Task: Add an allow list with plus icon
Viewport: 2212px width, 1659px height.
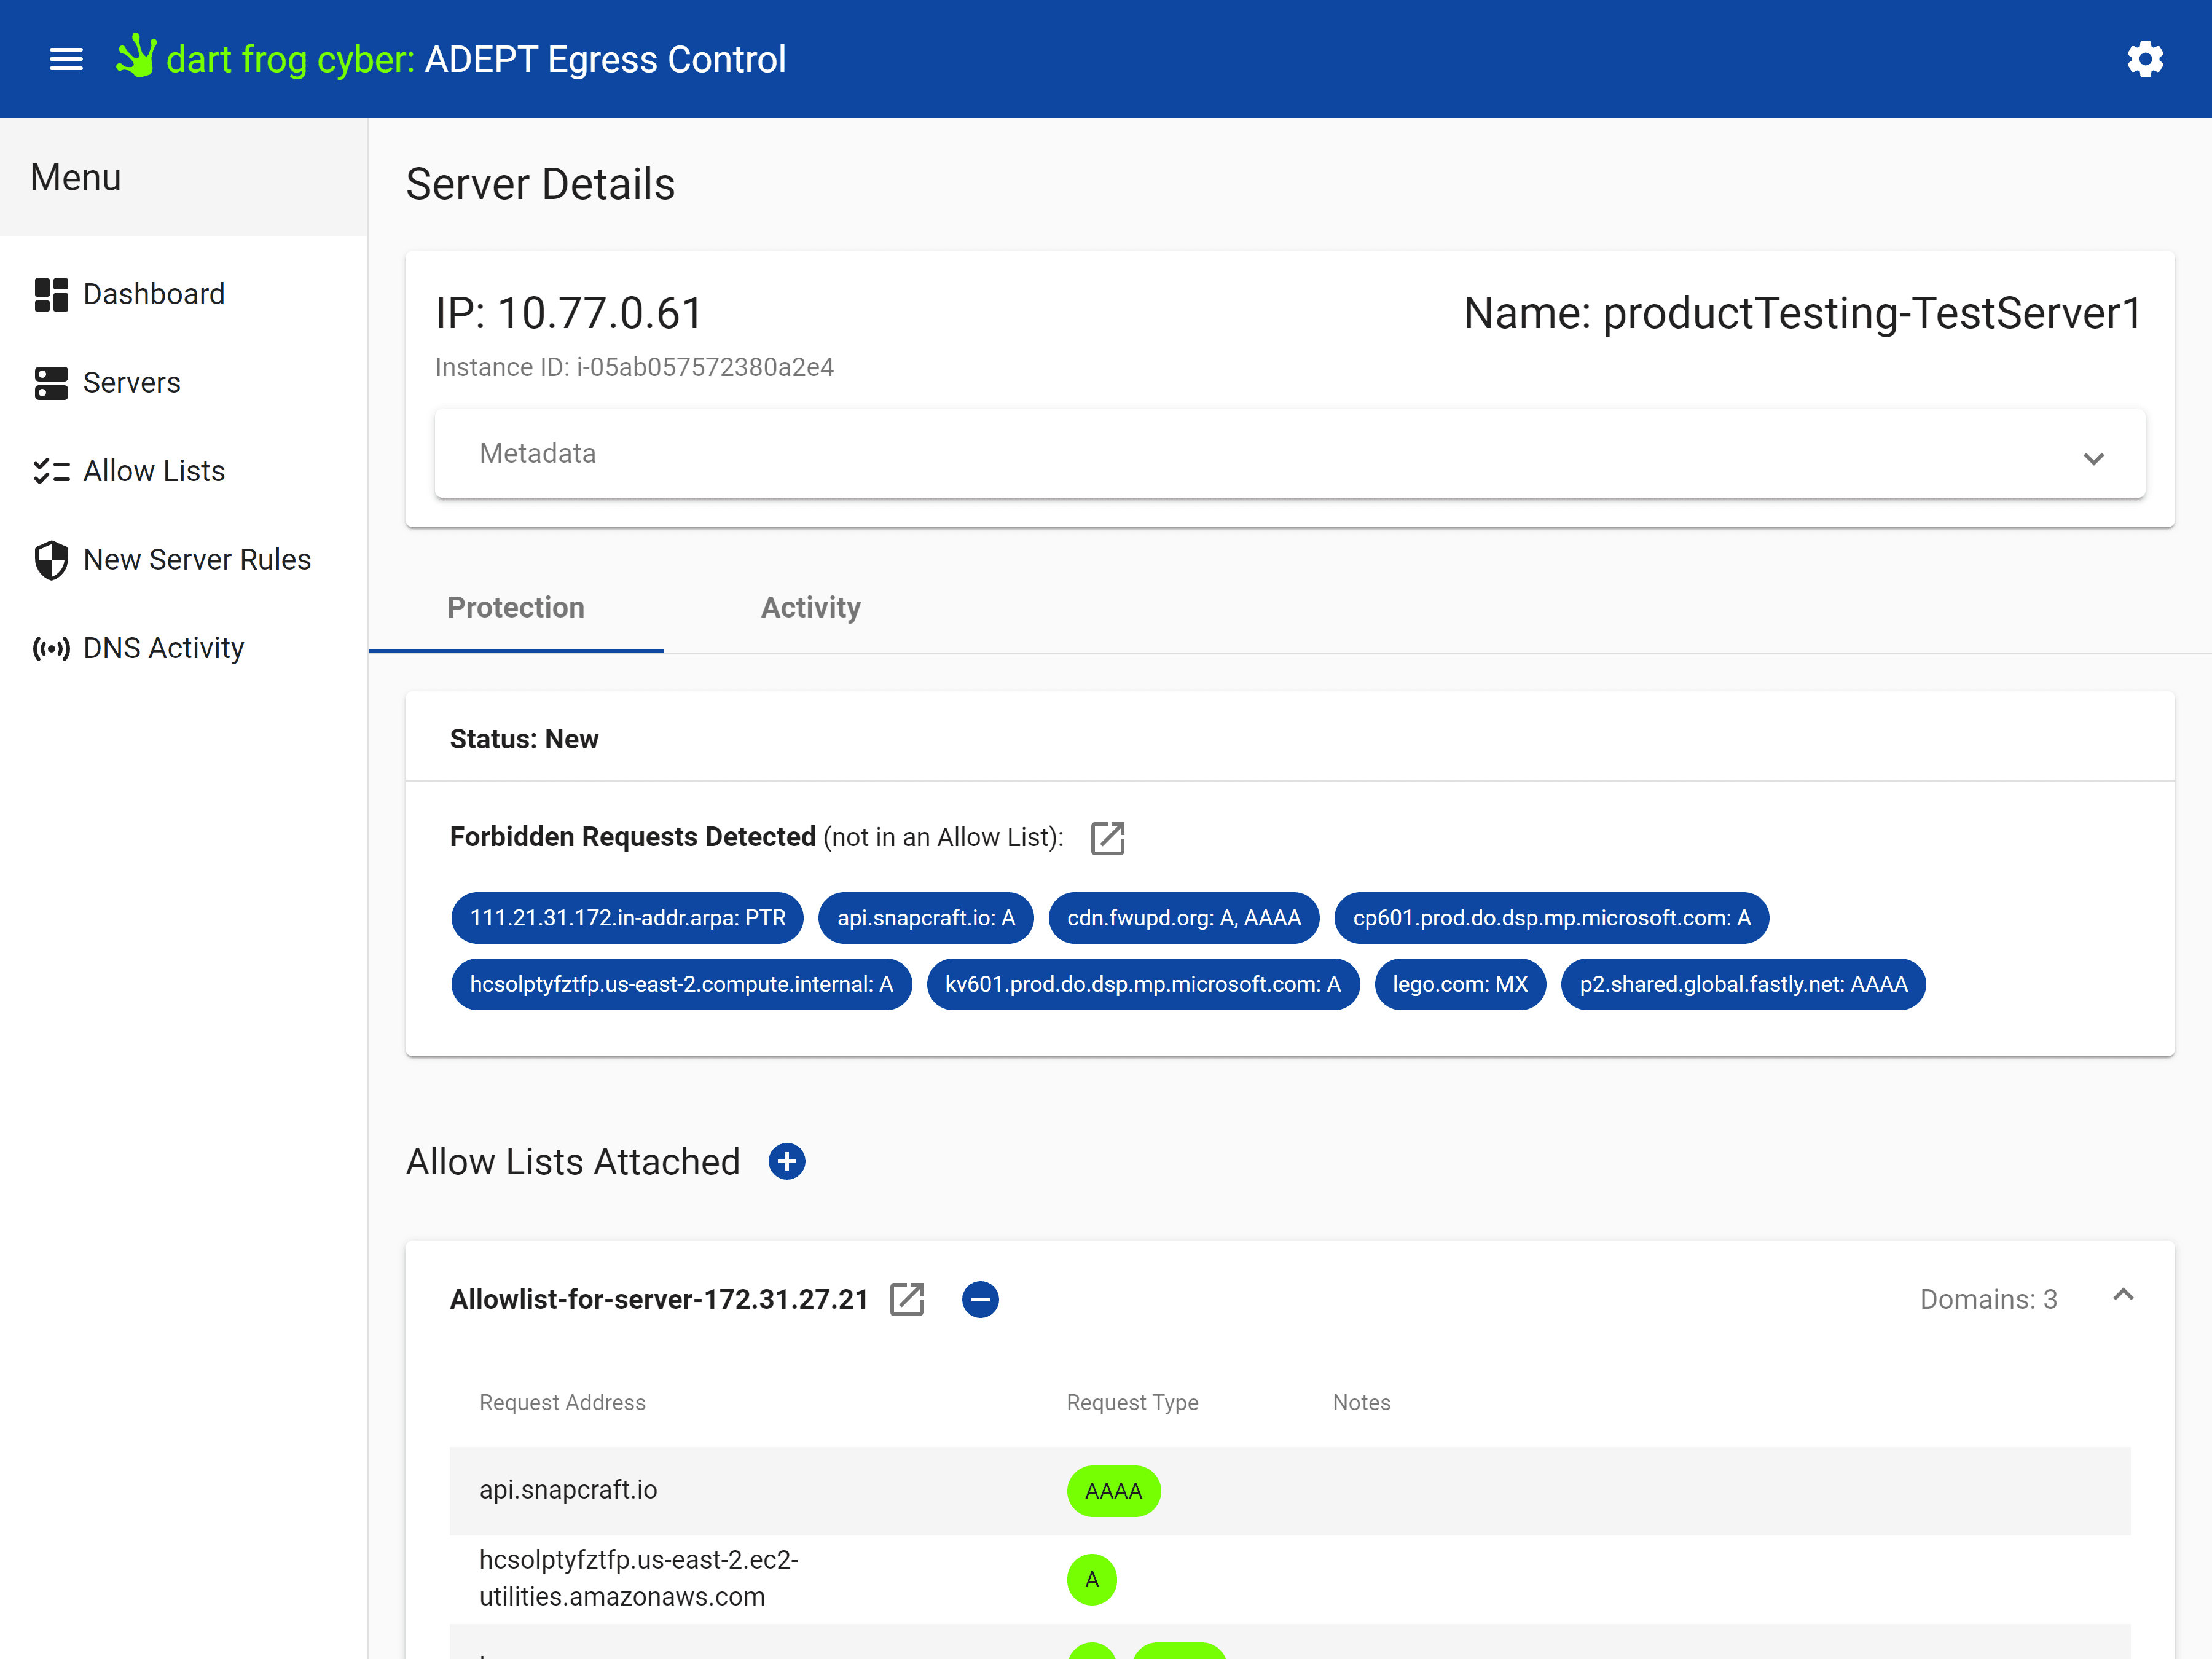Action: (787, 1162)
